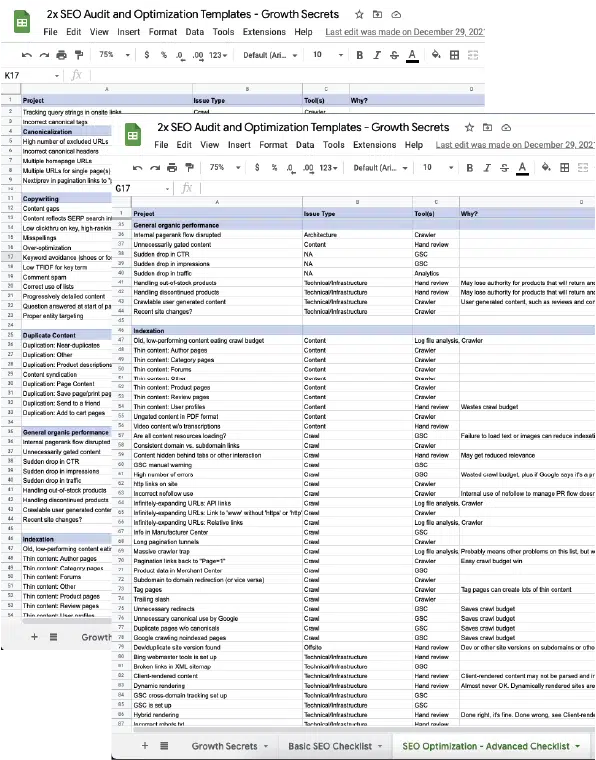Open fill color picker in the front window
Screen dimensions: 596x760
click(x=546, y=167)
